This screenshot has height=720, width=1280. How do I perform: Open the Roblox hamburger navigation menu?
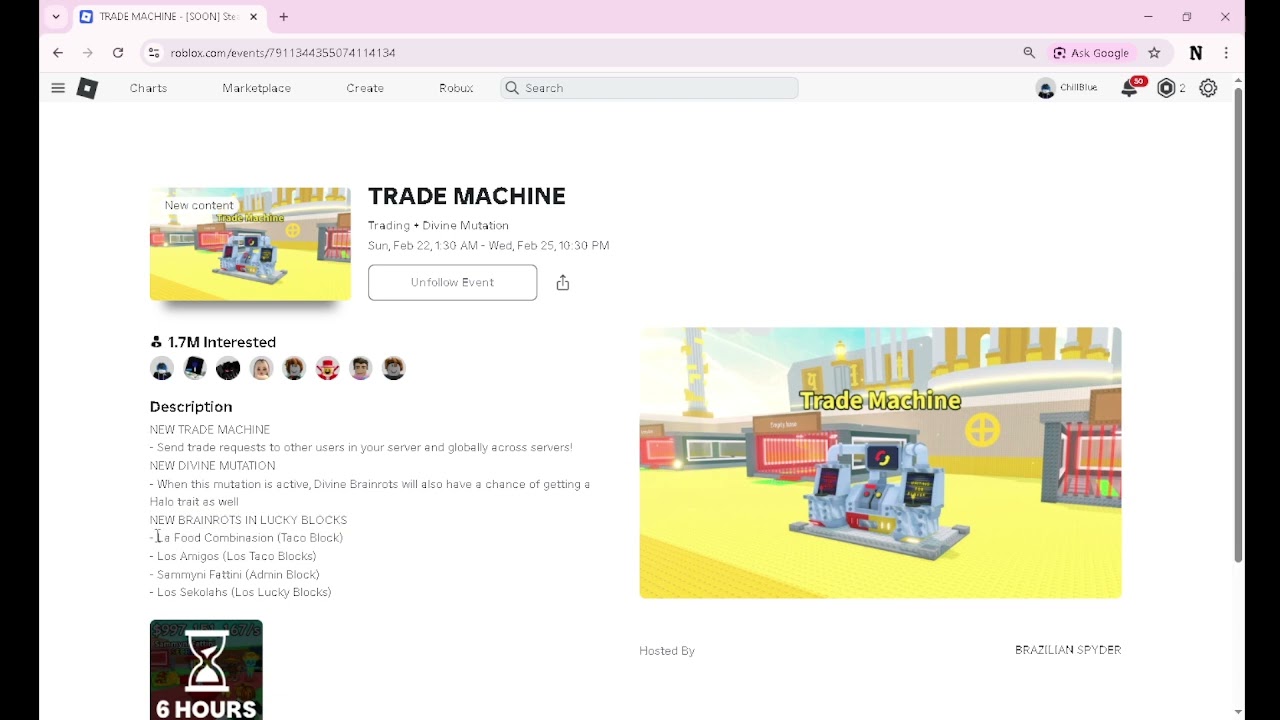tap(58, 88)
